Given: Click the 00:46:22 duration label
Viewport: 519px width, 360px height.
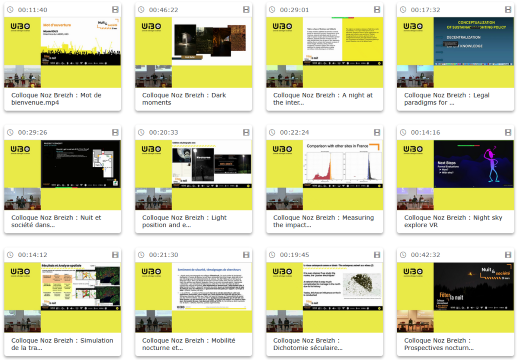Looking at the screenshot, I should 163,10.
